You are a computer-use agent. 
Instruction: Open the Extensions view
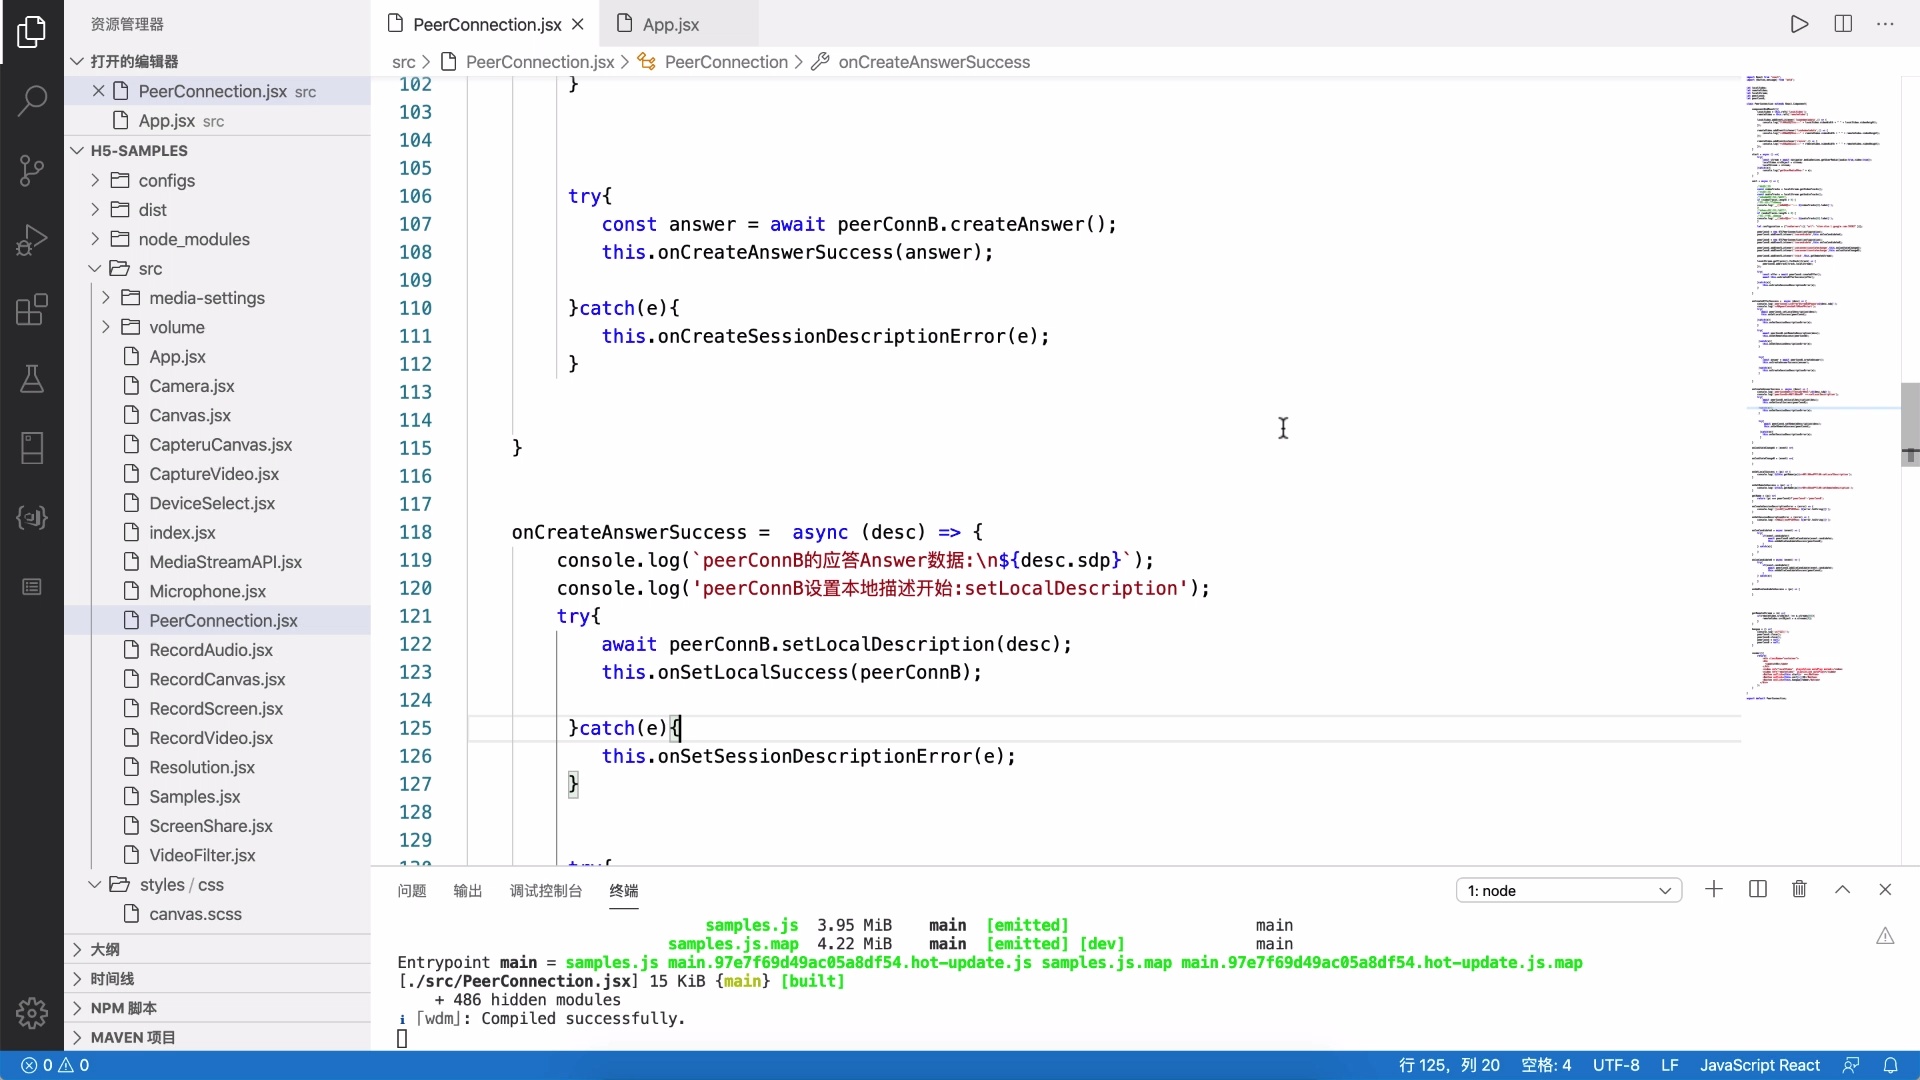32,310
